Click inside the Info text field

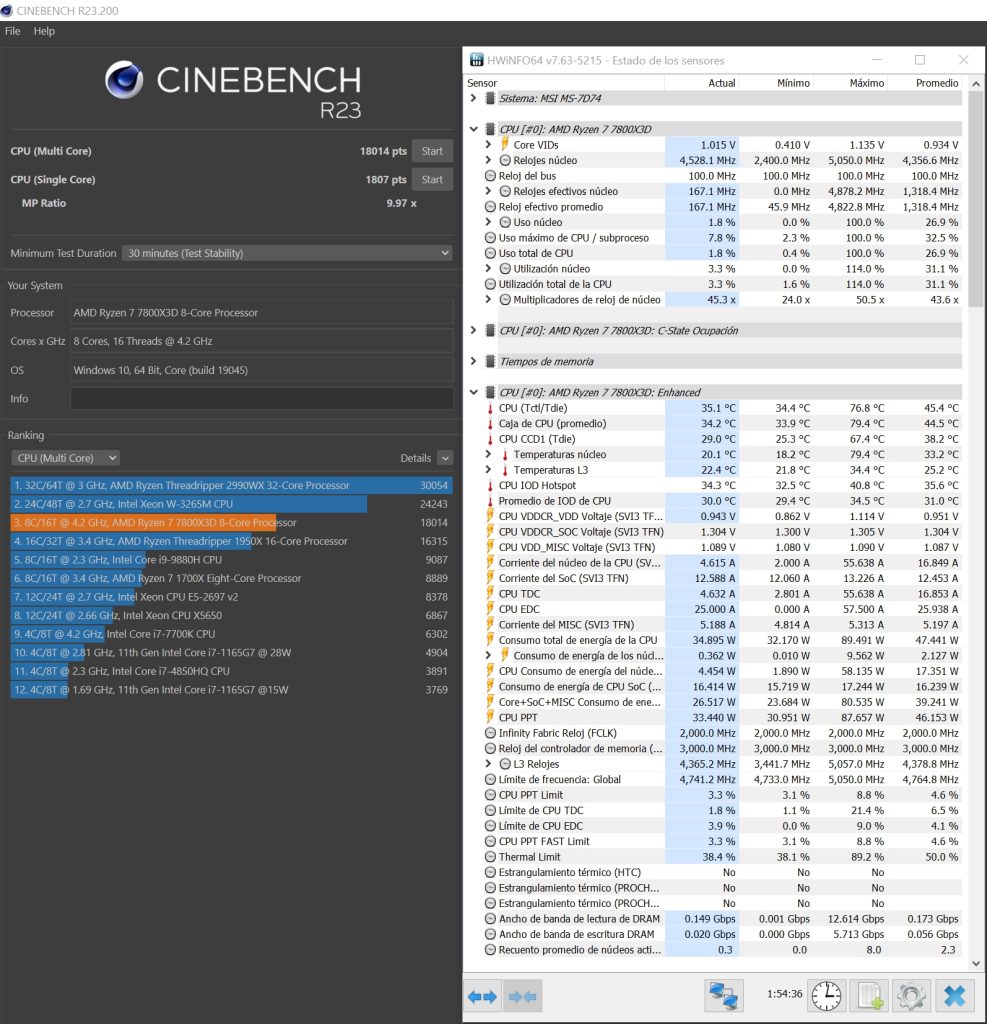pyautogui.click(x=262, y=398)
